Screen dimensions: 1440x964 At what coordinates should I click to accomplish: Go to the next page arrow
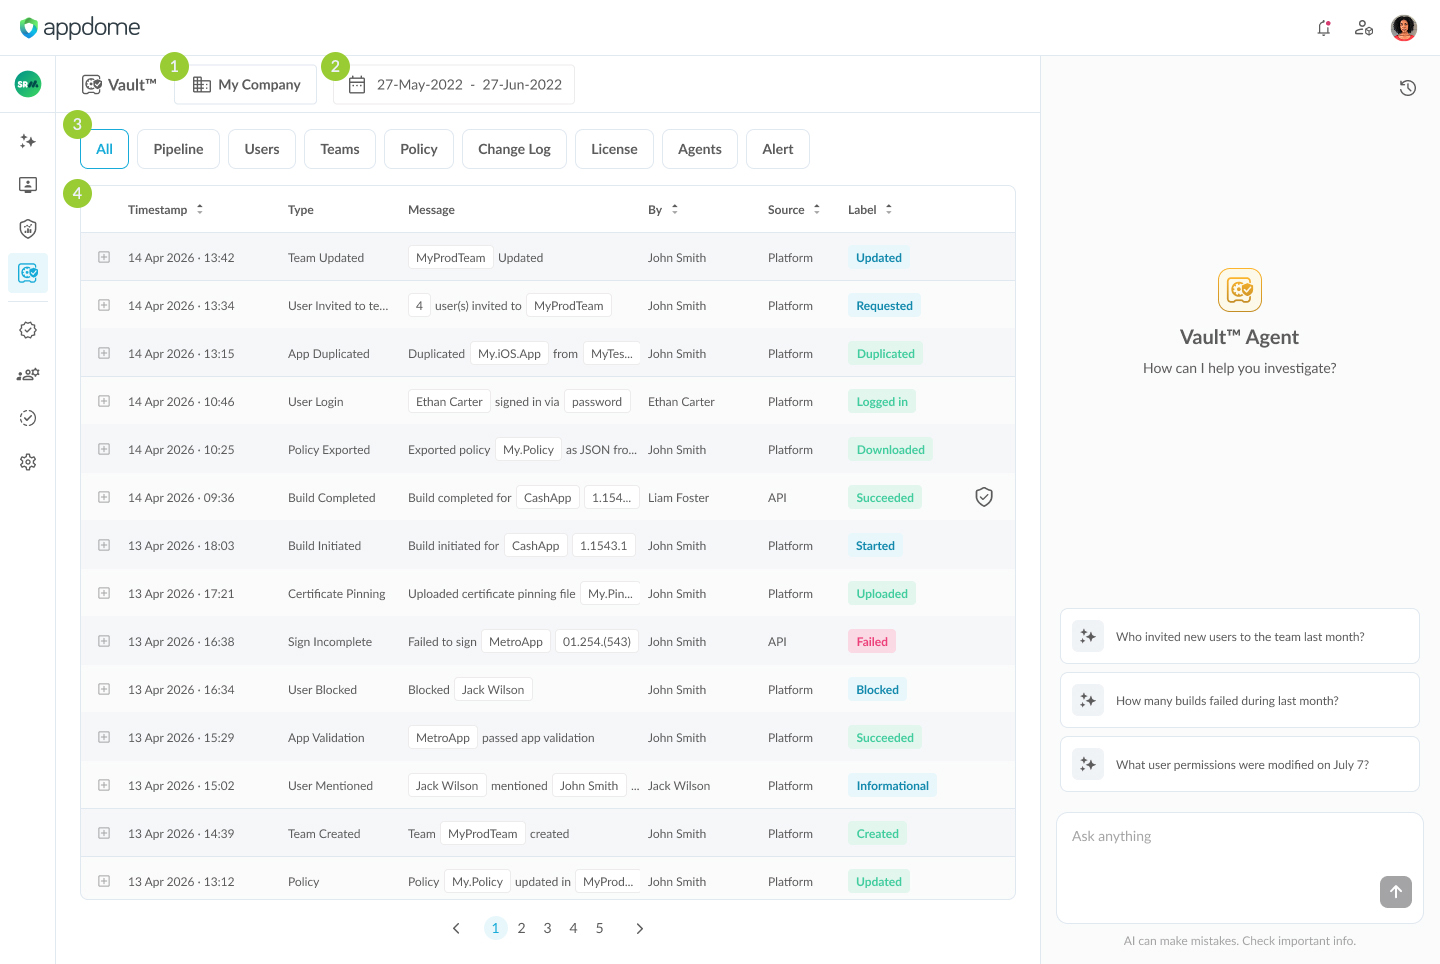click(x=640, y=929)
